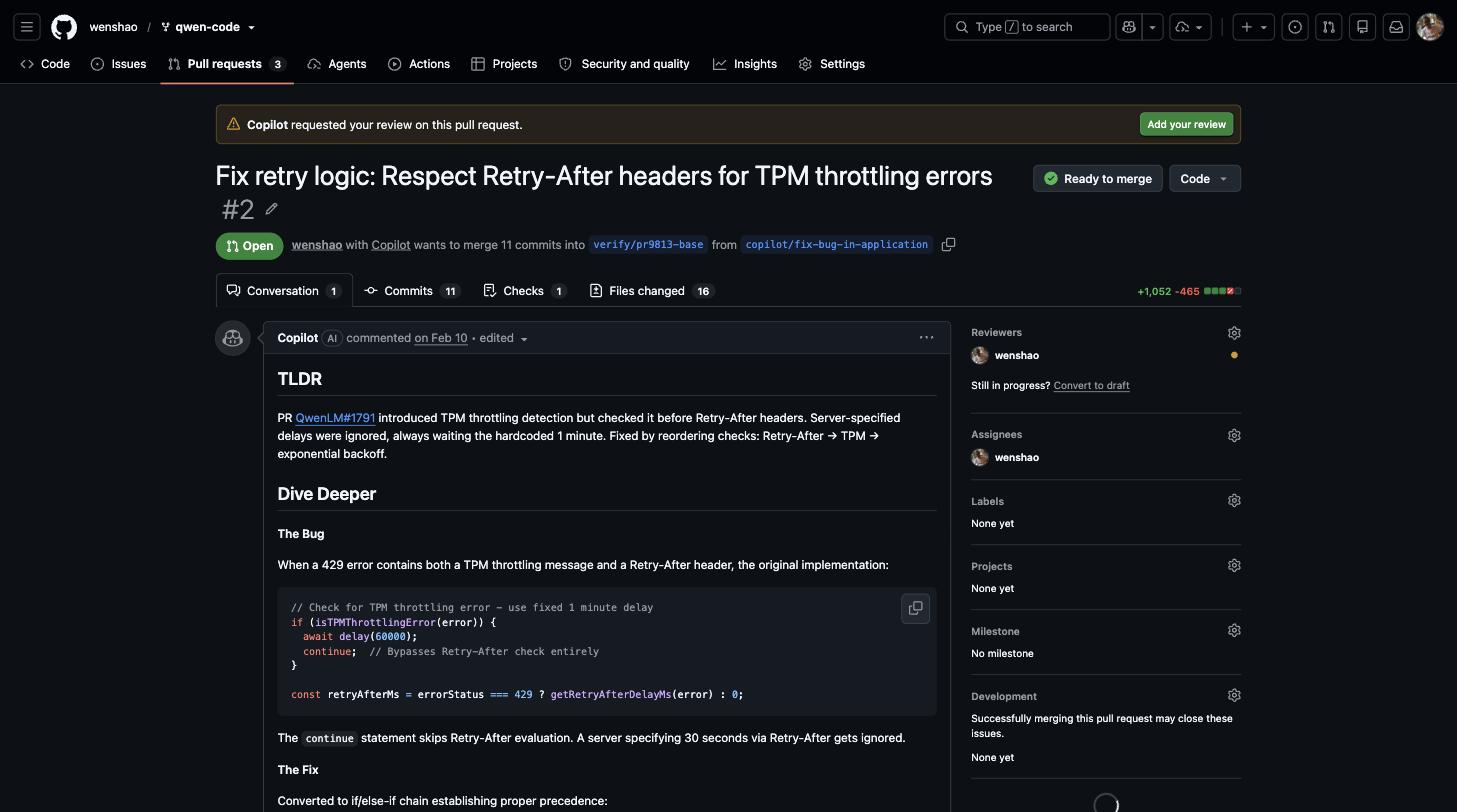Click the wenshao owner breadcrumb link
1457x812 pixels.
pyautogui.click(x=113, y=27)
